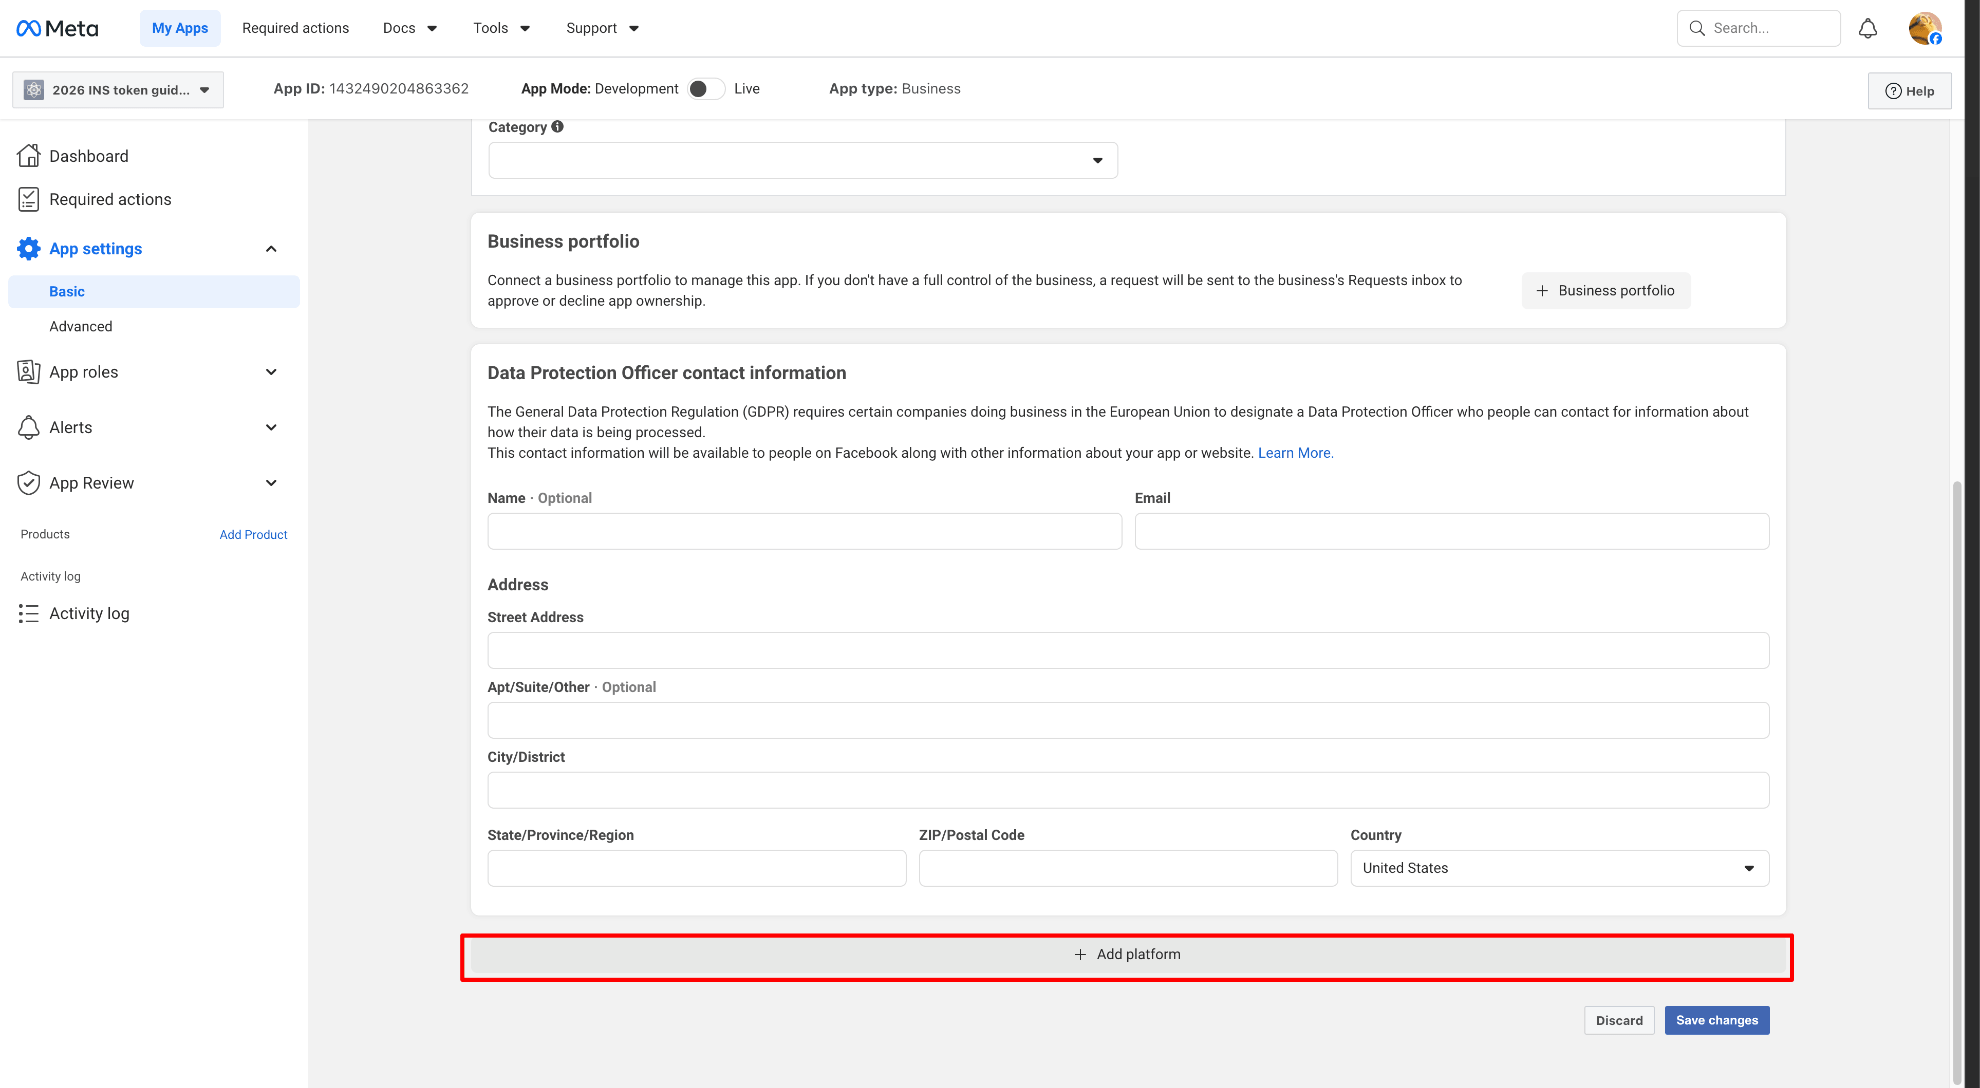Expand the App roles section
1980x1088 pixels.
[271, 372]
